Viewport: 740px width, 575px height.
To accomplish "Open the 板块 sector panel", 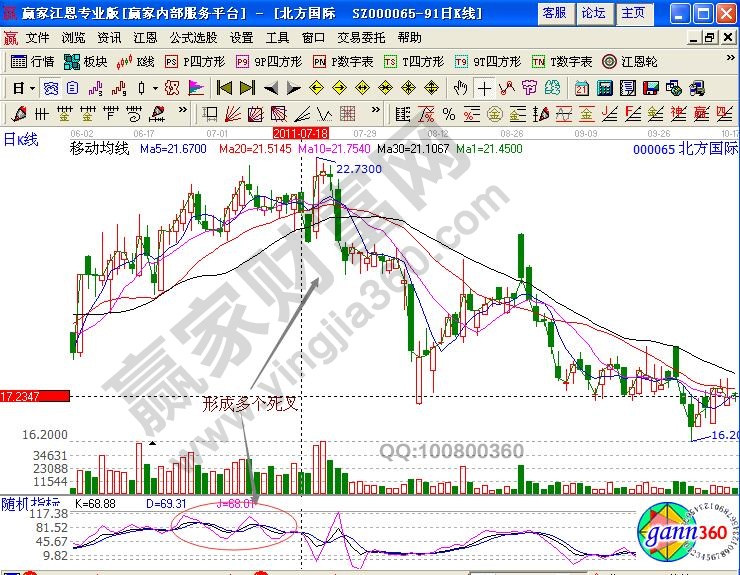I will tap(86, 61).
